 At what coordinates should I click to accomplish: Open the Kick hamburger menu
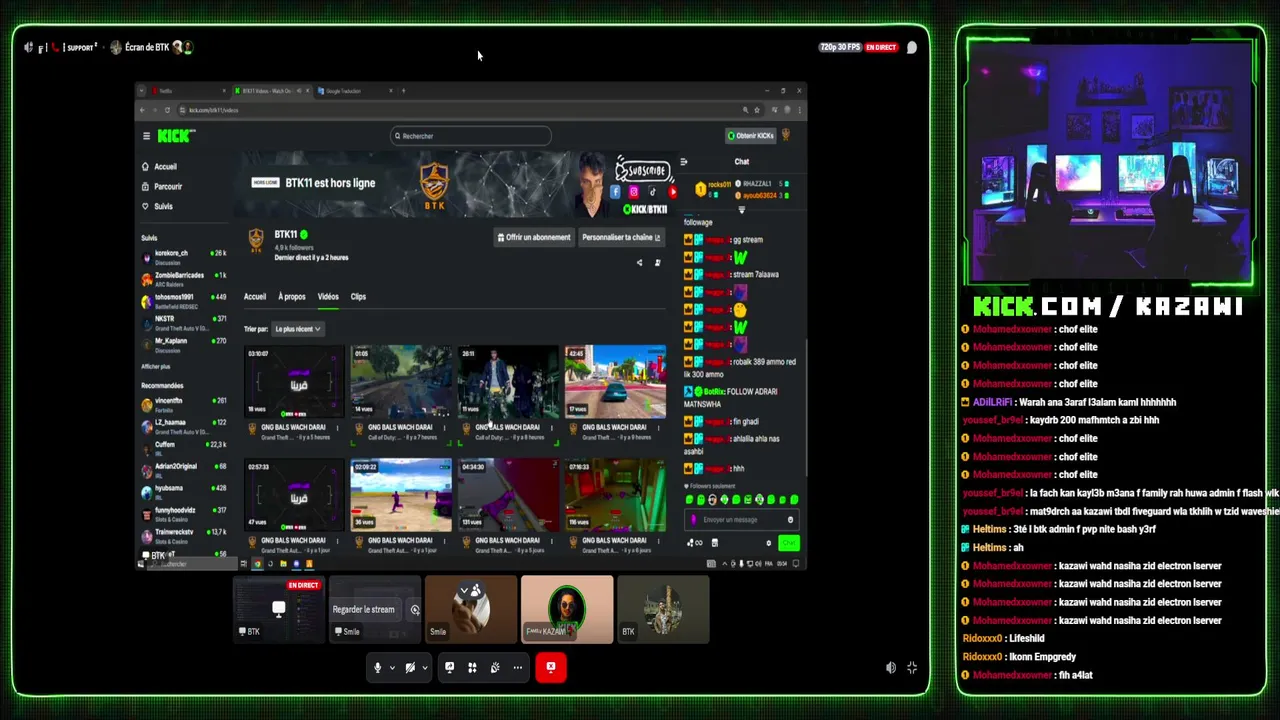tap(146, 136)
